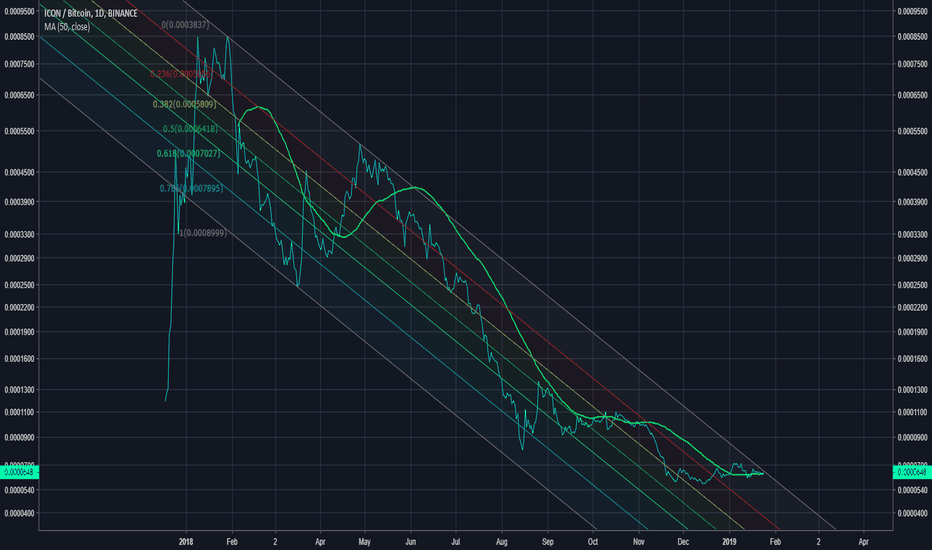Click 0.0001300 on the right price scale
Image resolution: width=932 pixels, height=550 pixels.
pos(912,390)
